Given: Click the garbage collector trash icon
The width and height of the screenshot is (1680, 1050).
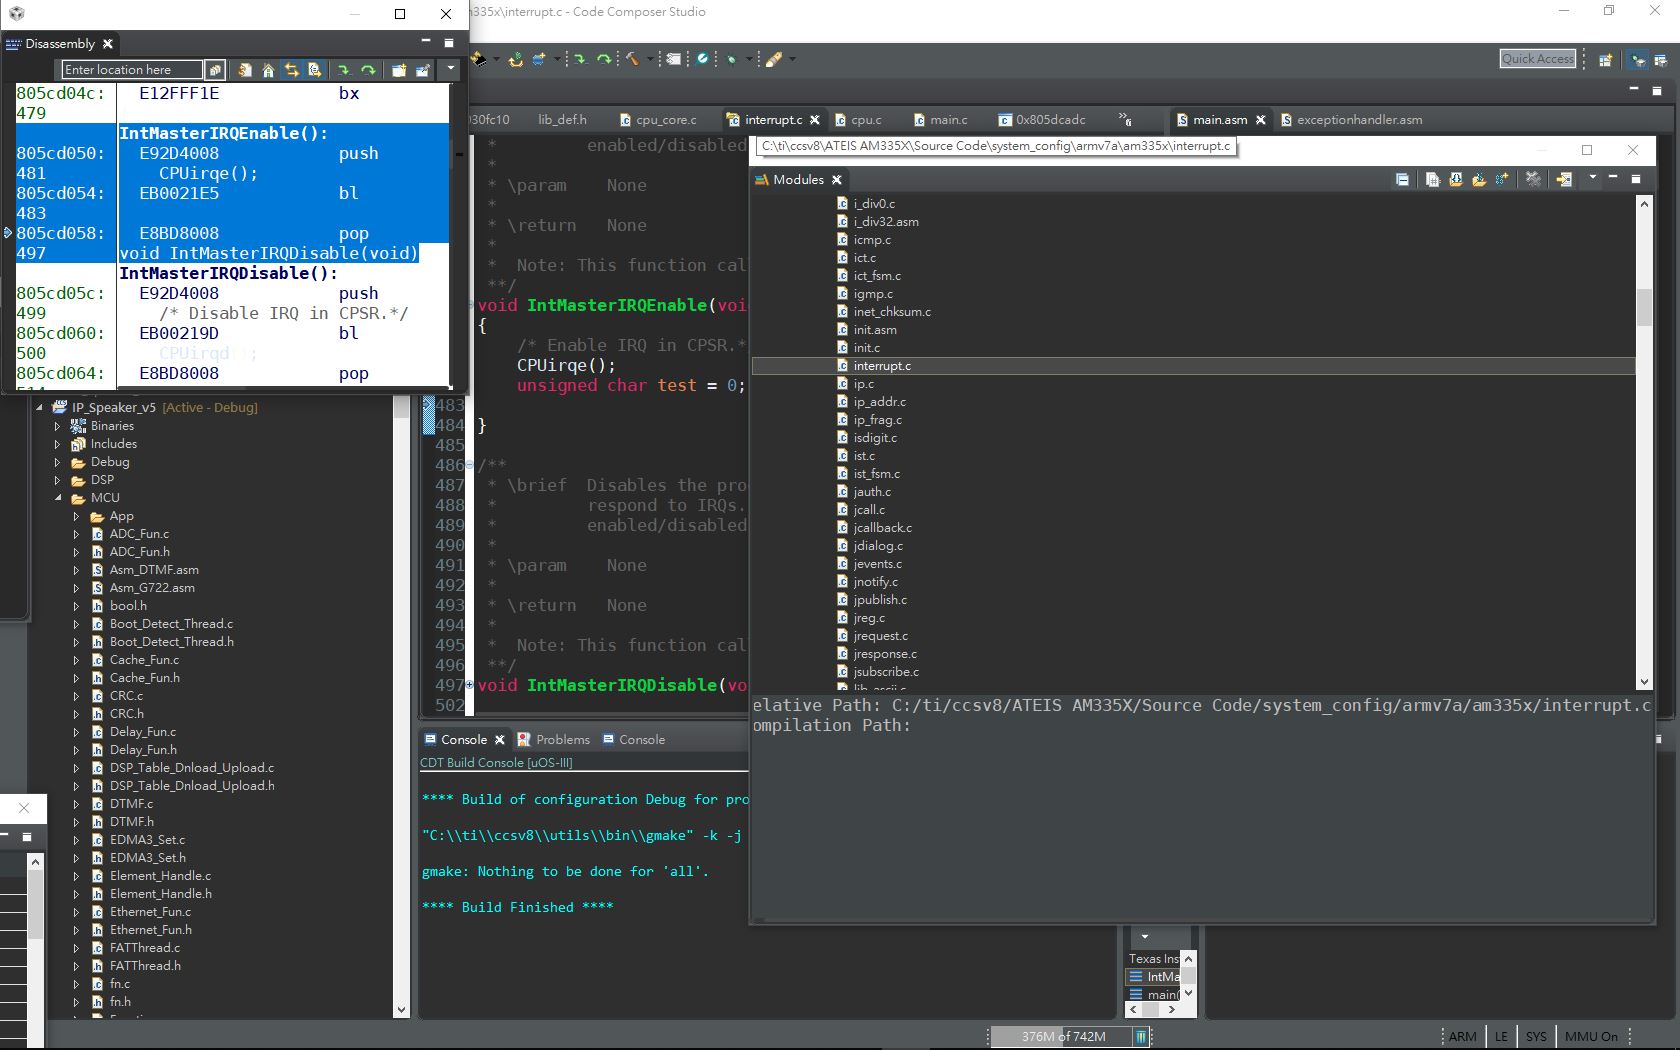Looking at the screenshot, I should (1141, 1037).
